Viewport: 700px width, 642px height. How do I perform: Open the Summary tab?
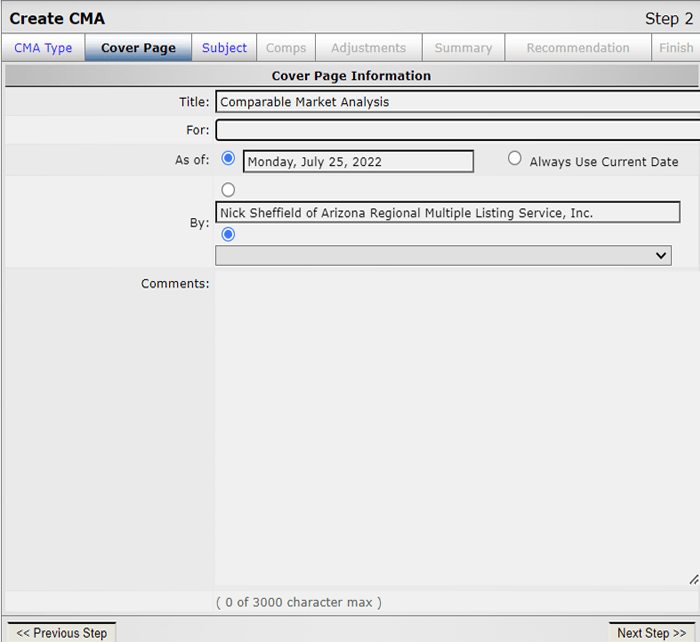463,48
